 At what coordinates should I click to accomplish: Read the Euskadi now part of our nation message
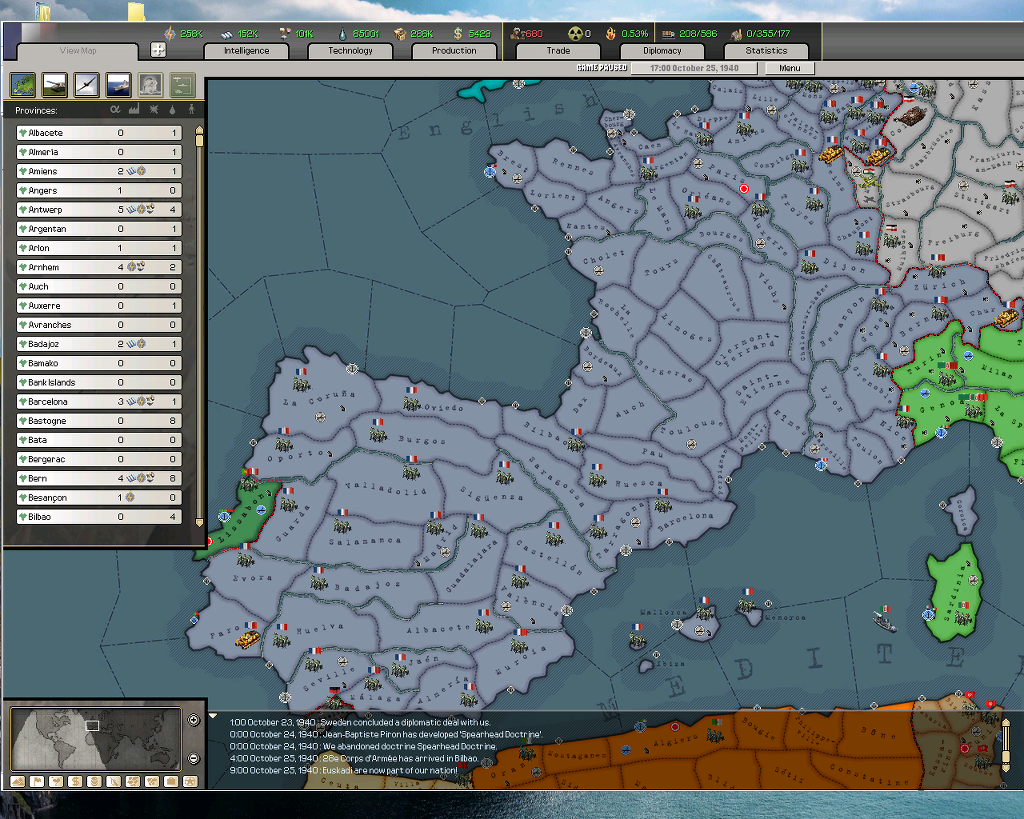[344, 770]
